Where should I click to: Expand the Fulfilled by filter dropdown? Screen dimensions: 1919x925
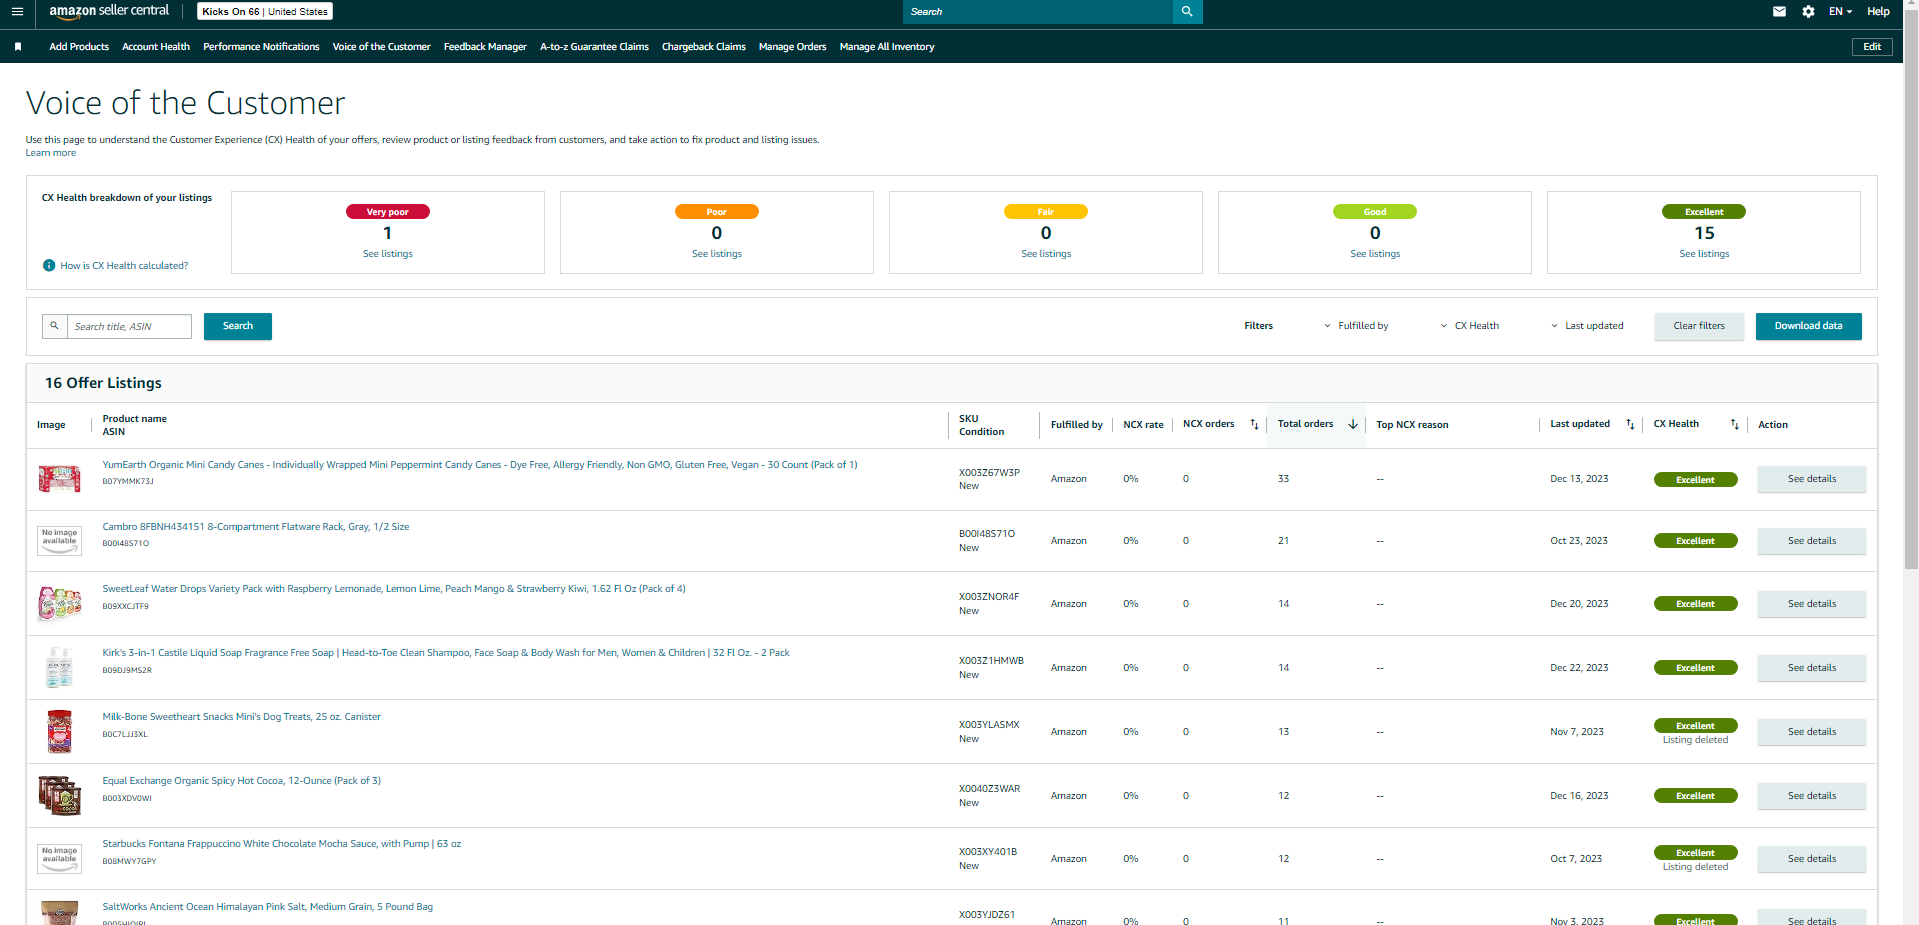pyautogui.click(x=1356, y=326)
